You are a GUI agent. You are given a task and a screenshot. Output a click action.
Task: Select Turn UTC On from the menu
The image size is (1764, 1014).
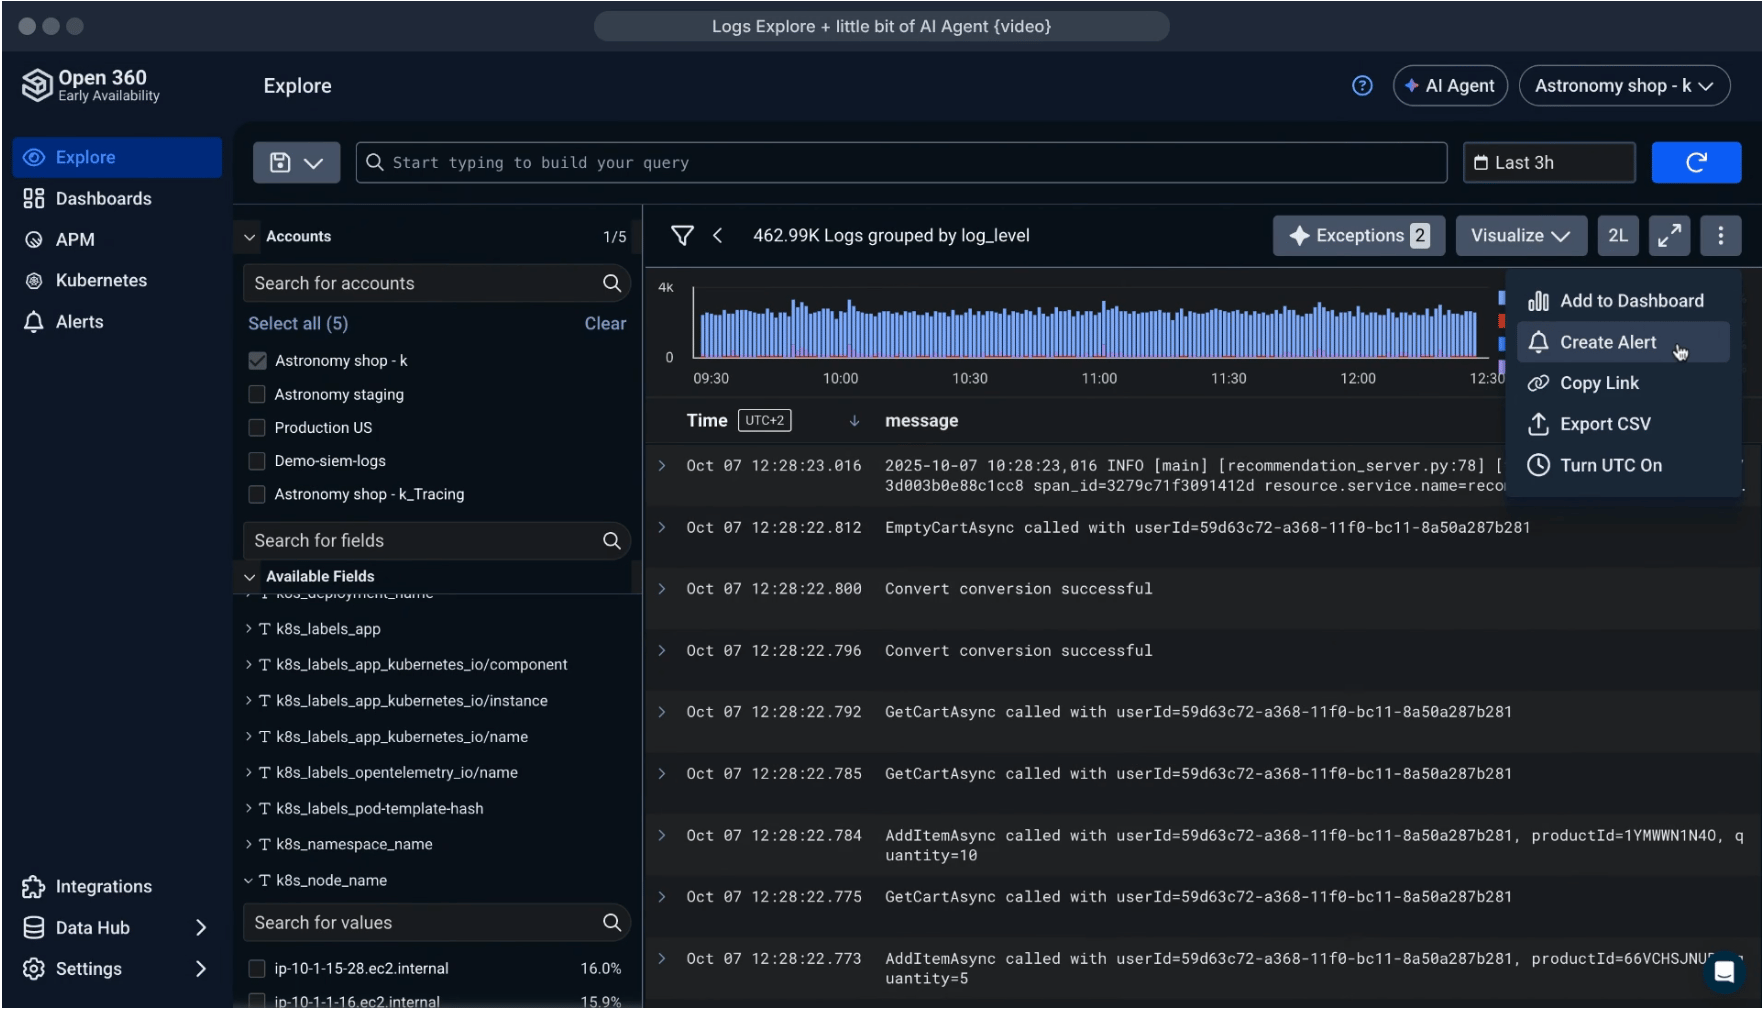click(1609, 465)
